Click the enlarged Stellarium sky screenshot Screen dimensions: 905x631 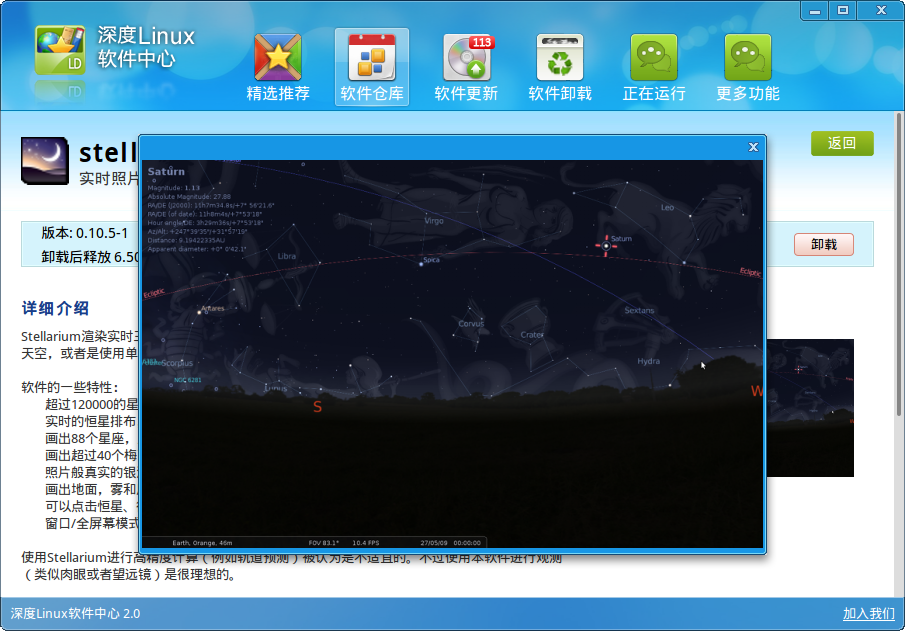click(452, 354)
